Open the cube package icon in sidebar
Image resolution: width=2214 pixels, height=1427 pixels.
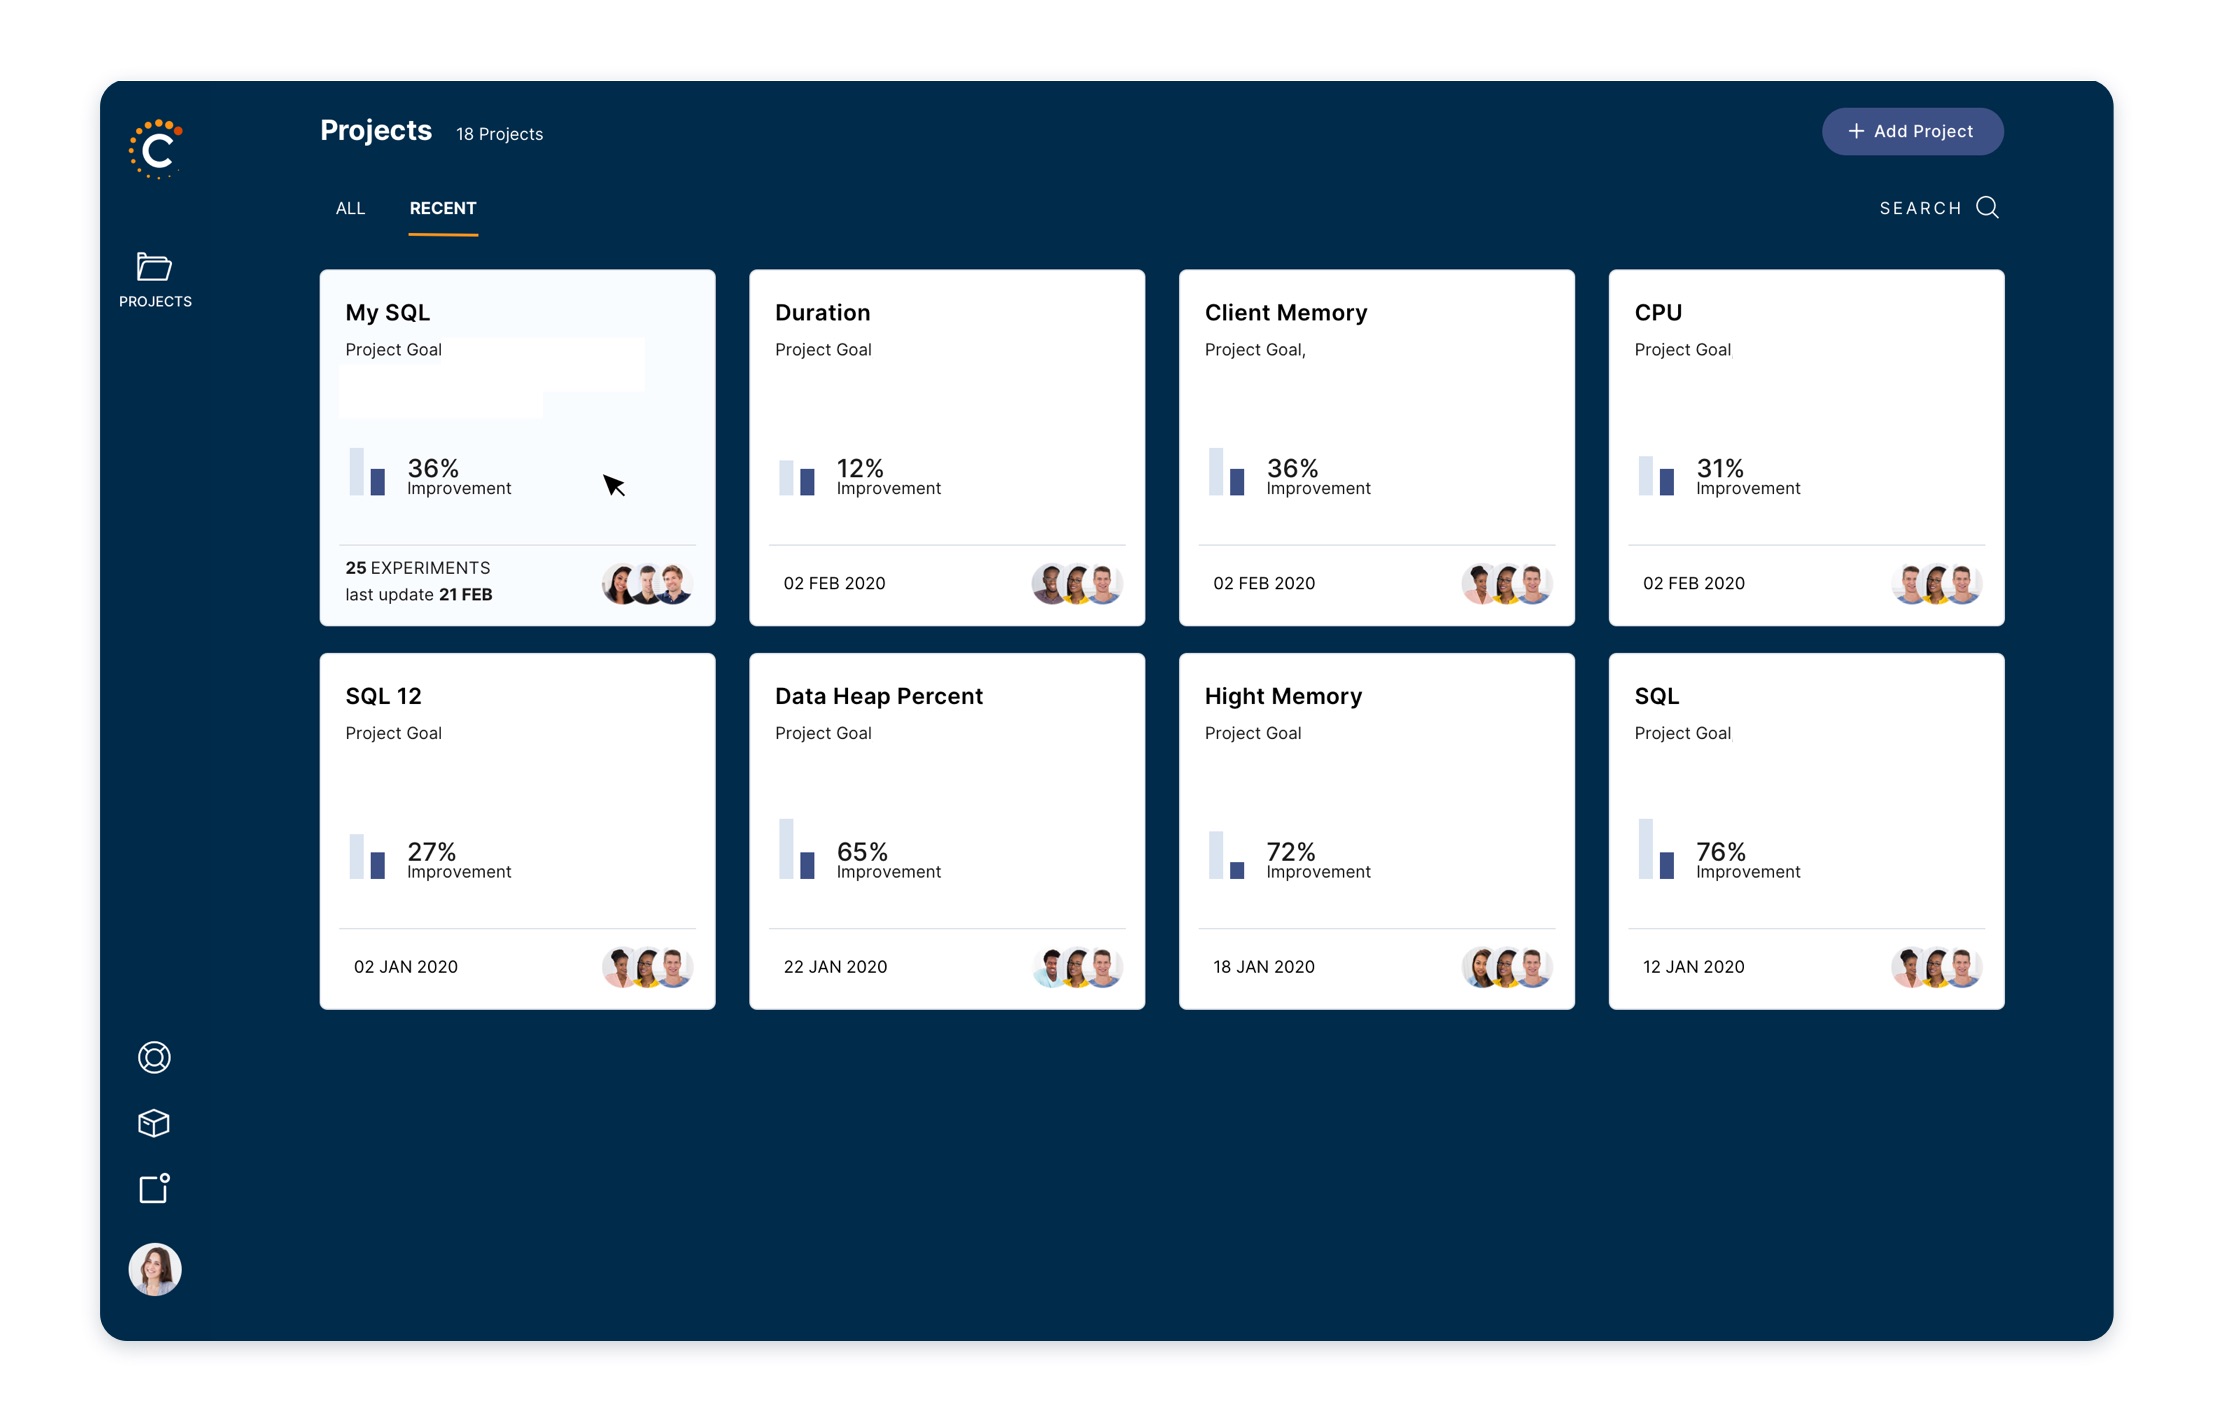click(154, 1123)
